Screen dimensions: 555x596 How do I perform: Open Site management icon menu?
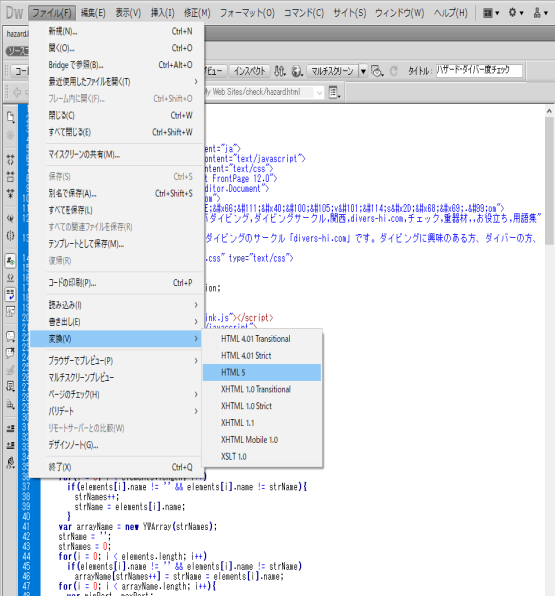click(x=540, y=13)
